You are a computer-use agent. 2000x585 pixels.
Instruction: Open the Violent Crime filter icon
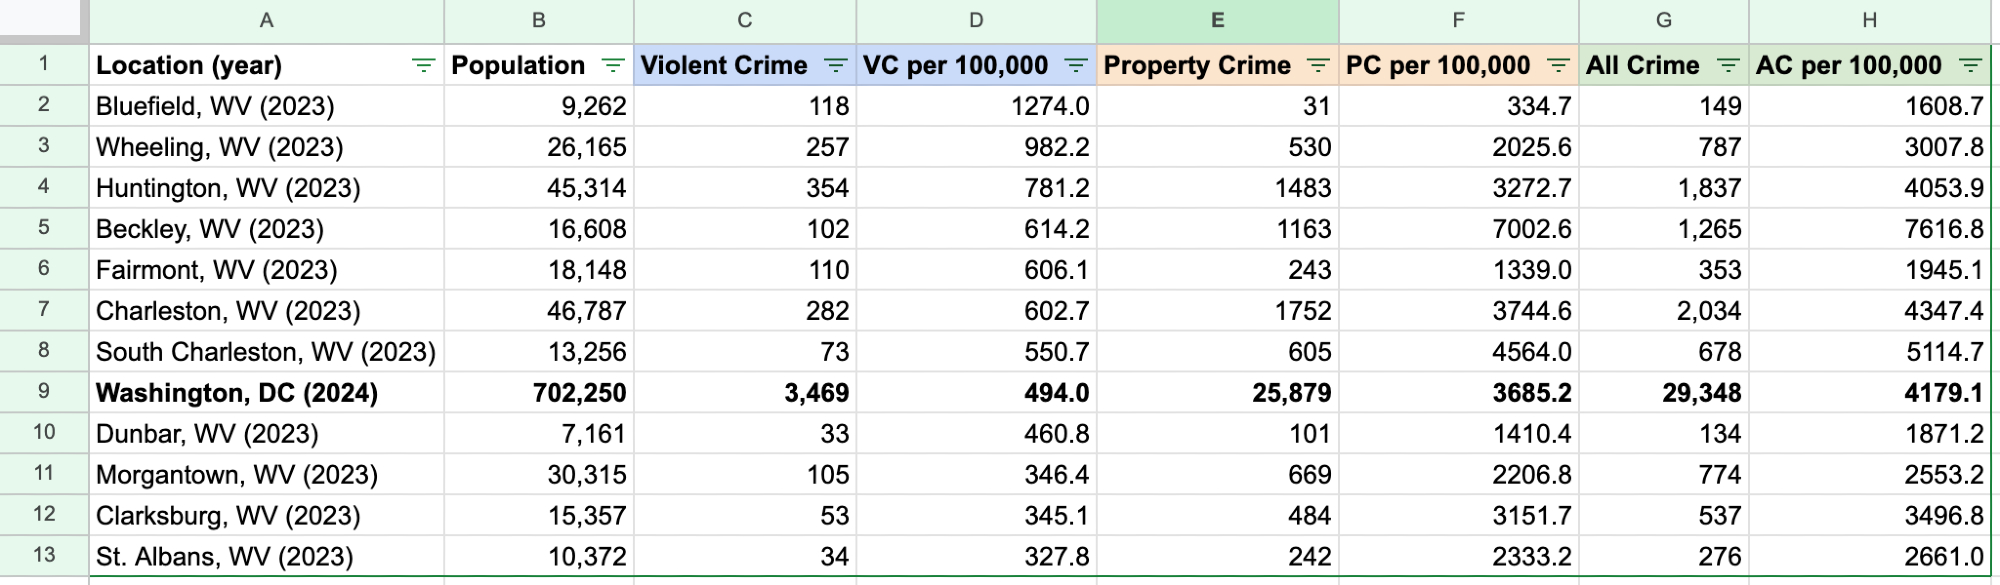coord(835,66)
